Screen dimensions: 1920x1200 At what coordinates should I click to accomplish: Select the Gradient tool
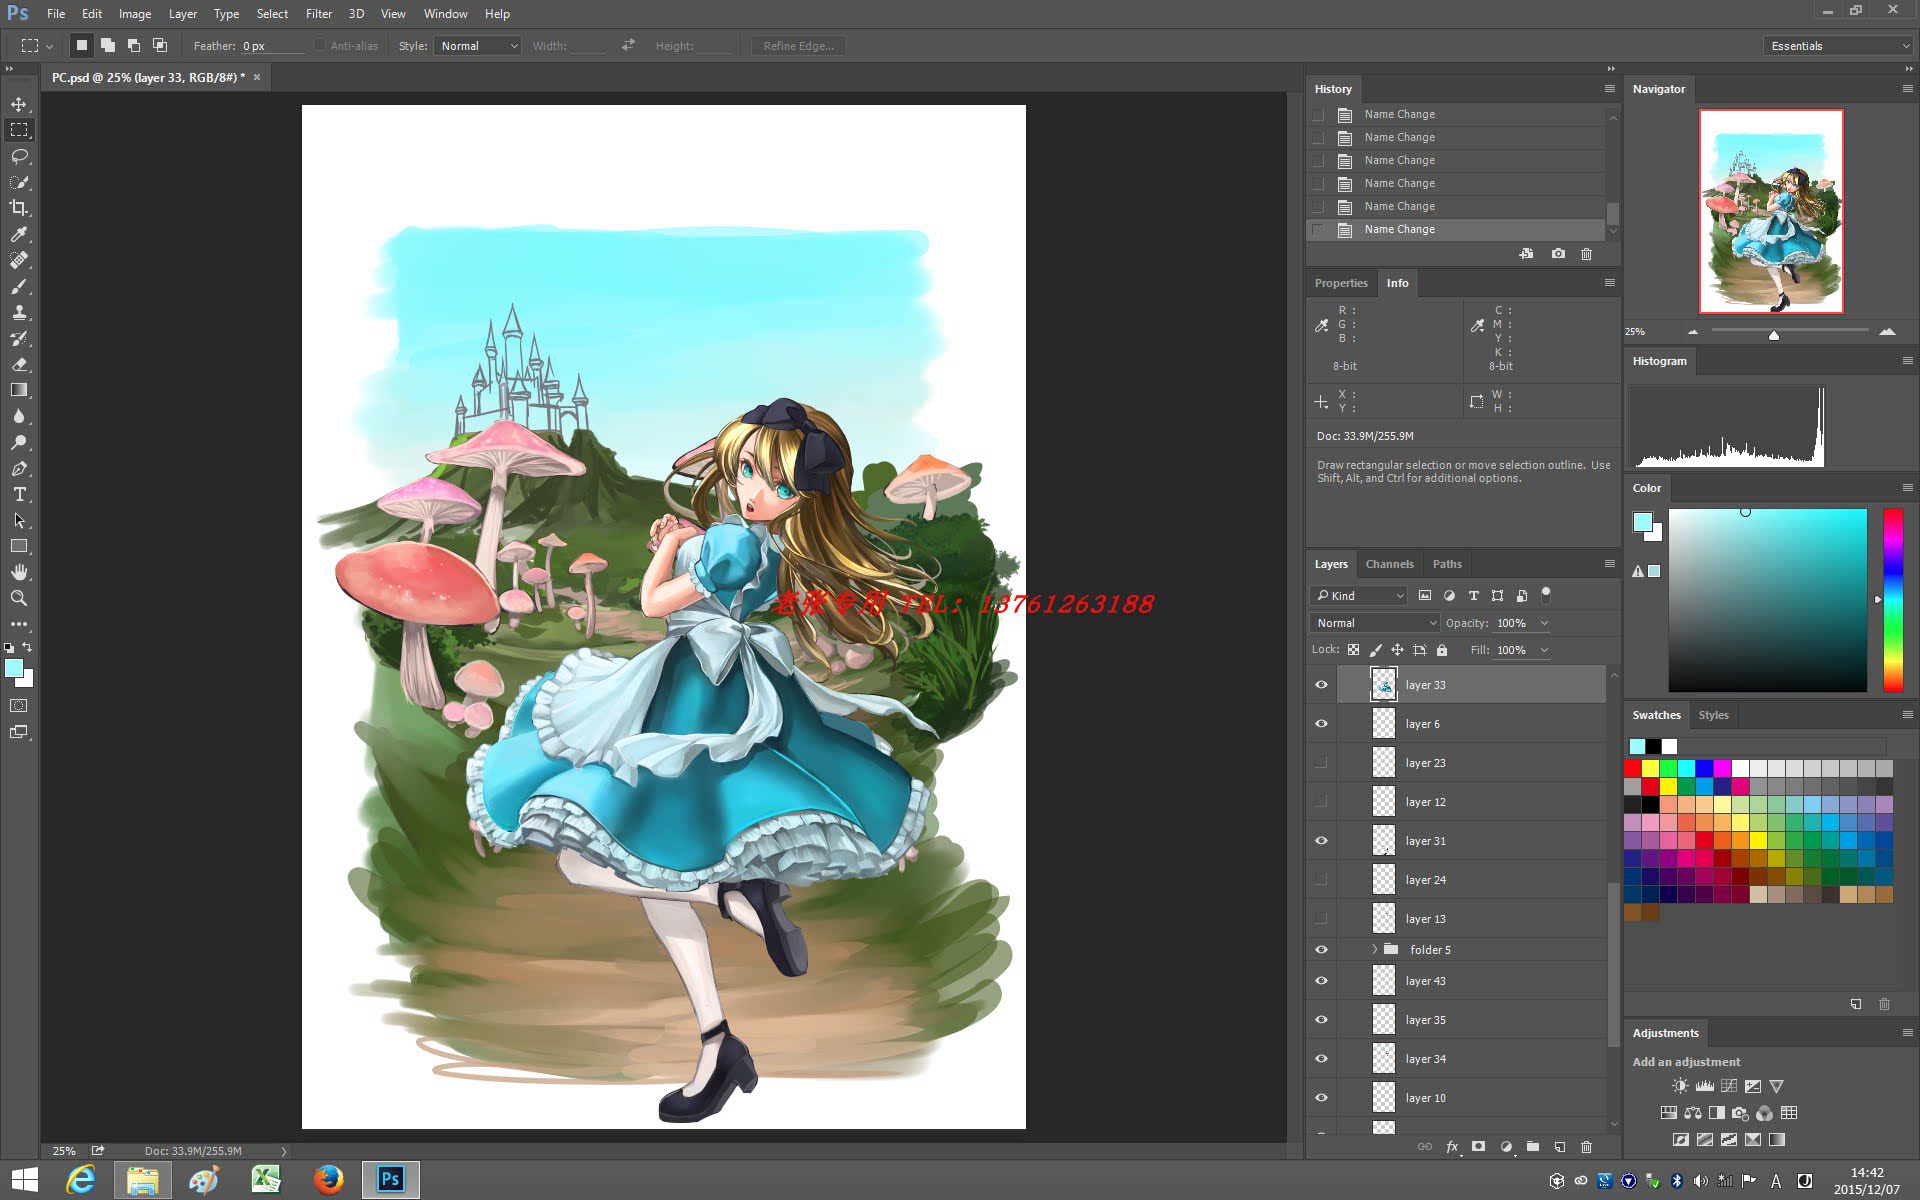(x=19, y=390)
